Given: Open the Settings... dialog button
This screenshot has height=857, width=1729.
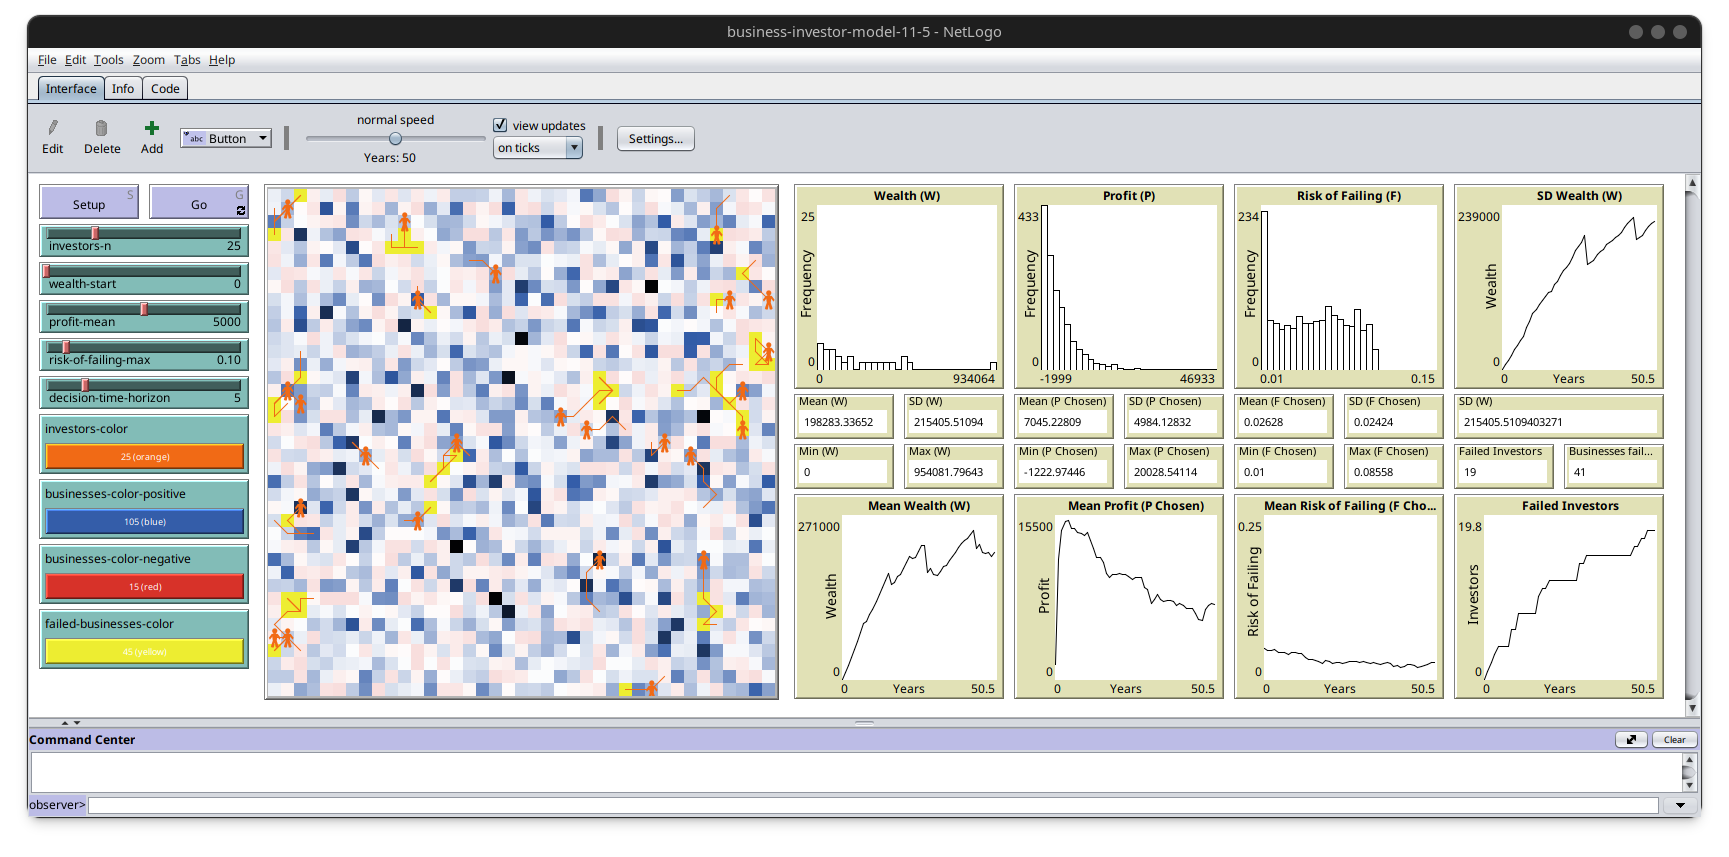Looking at the screenshot, I should tap(655, 139).
